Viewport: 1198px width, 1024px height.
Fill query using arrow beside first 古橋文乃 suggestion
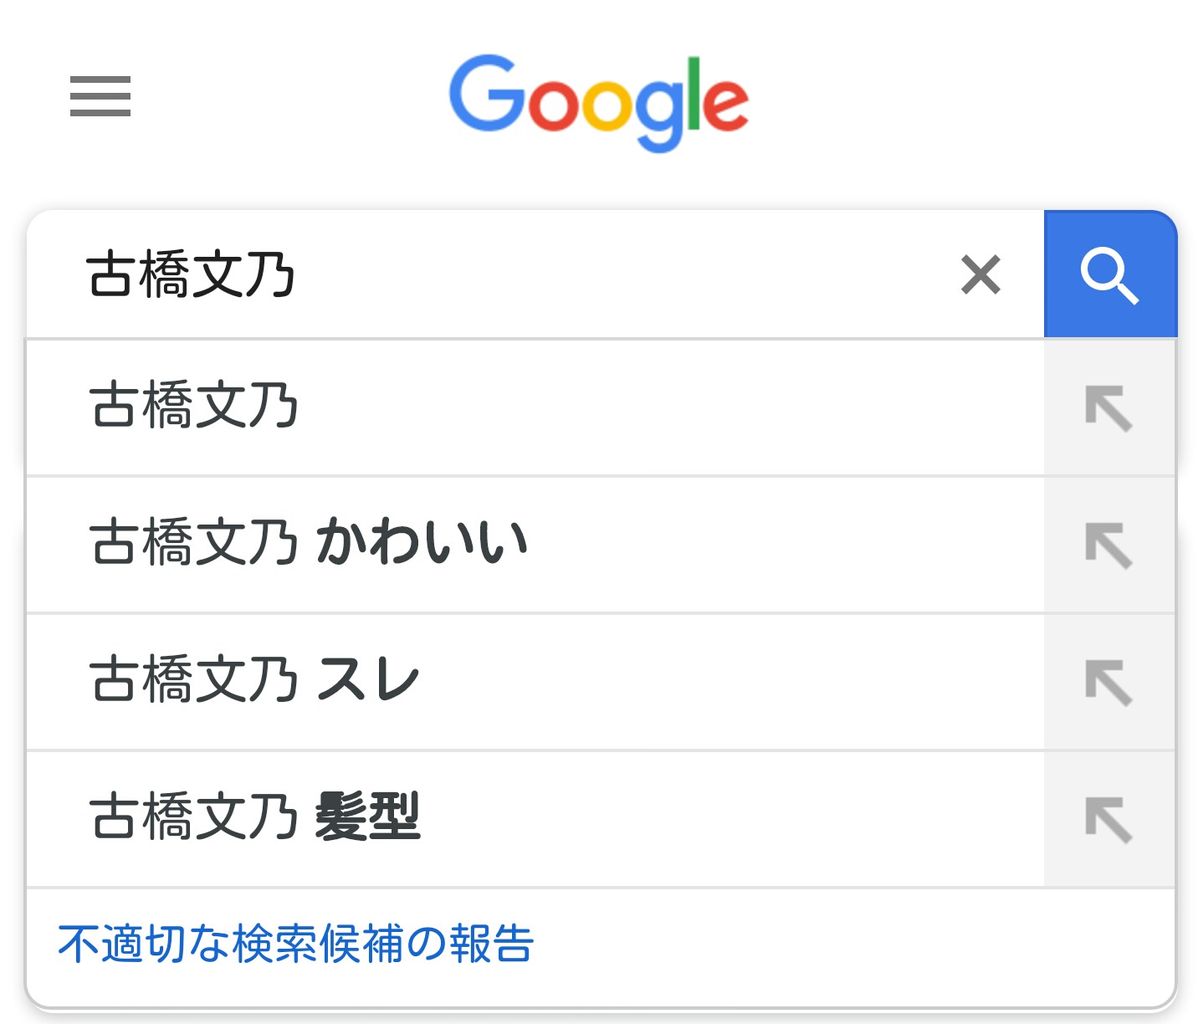coord(1108,408)
